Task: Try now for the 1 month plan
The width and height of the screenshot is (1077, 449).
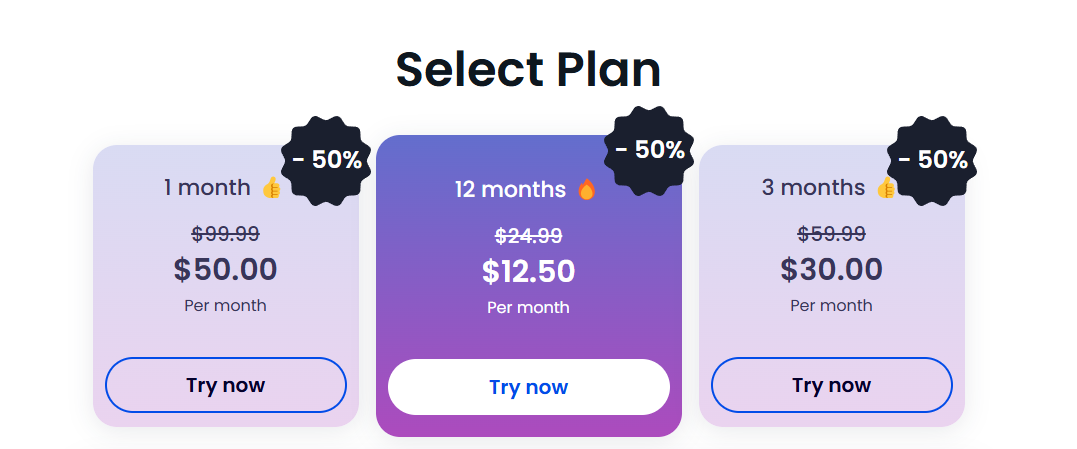Action: point(226,385)
